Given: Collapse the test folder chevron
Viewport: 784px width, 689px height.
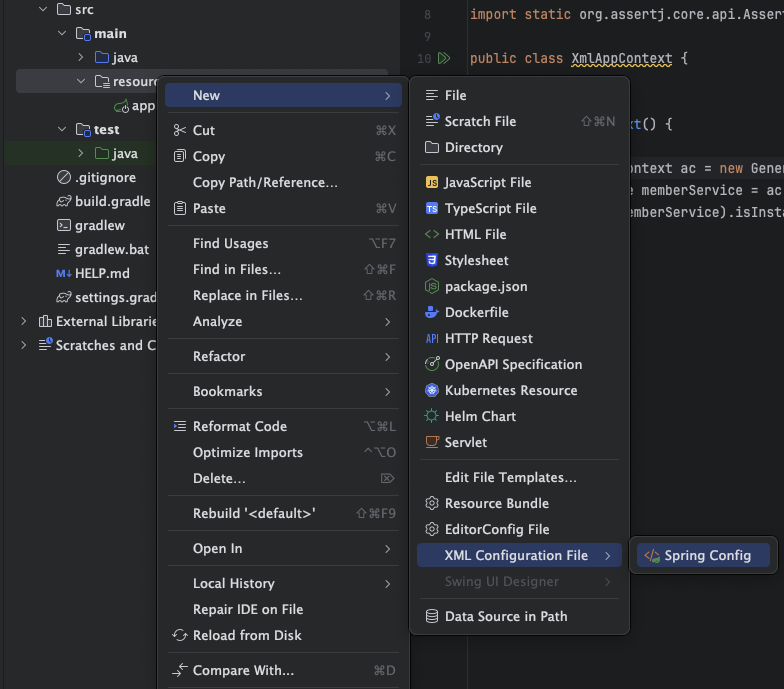Looking at the screenshot, I should coord(62,130).
